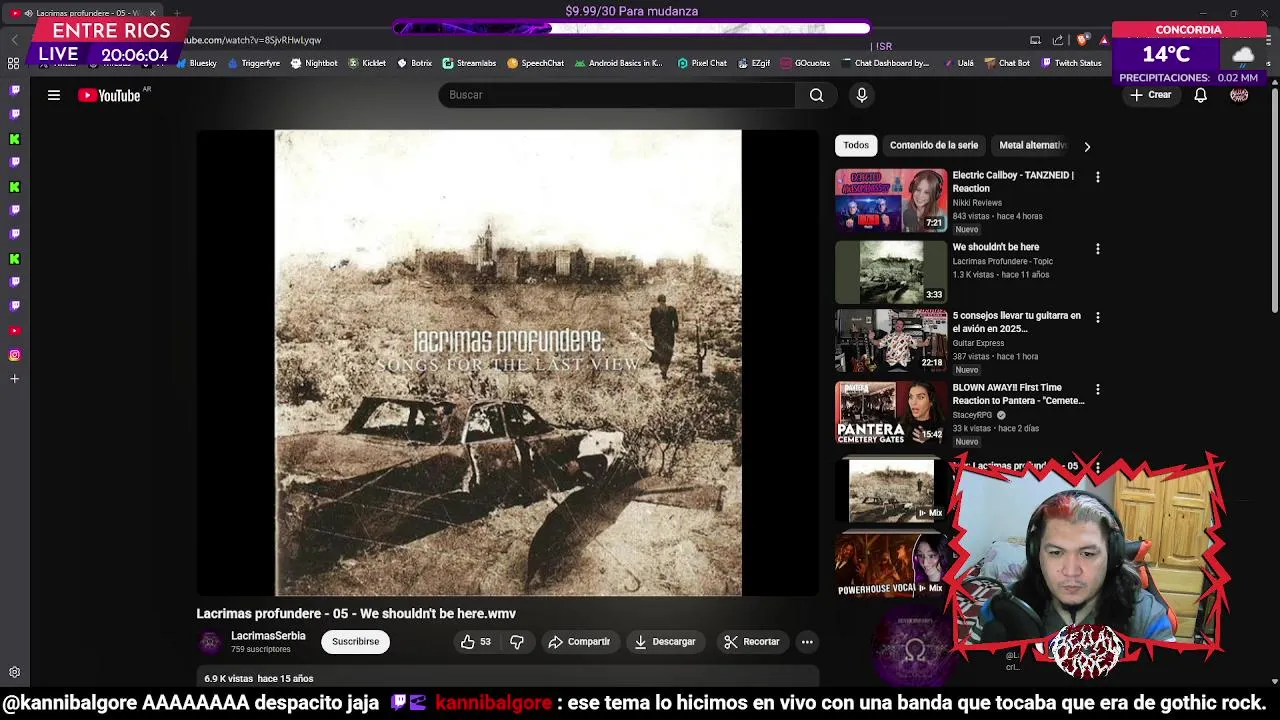1280x720 pixels.
Task: Select the Metal alternativo chip
Action: (1033, 145)
